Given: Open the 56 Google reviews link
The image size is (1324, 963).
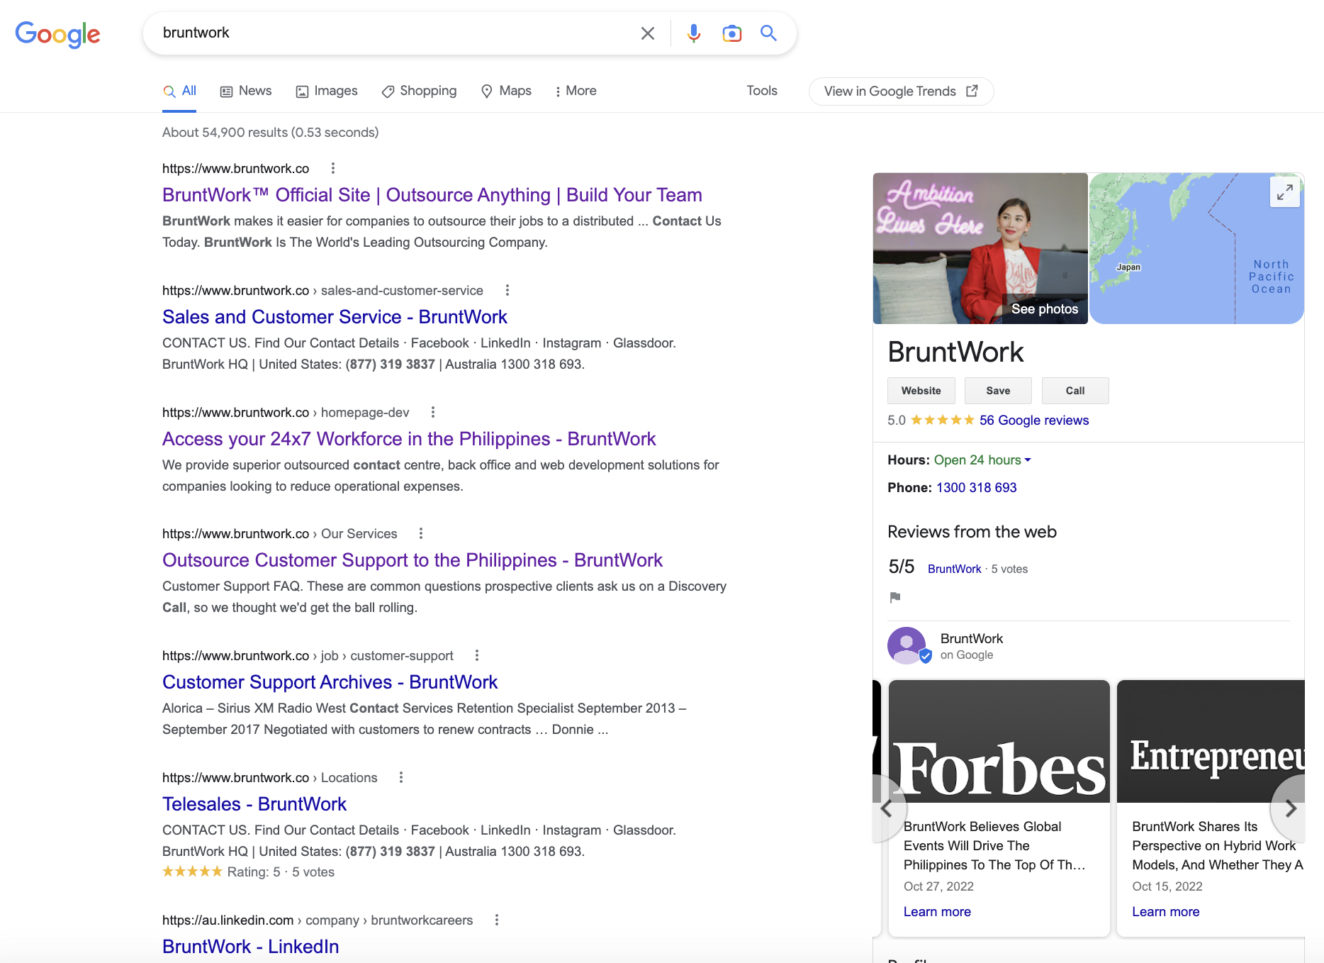Looking at the screenshot, I should (x=1036, y=420).
